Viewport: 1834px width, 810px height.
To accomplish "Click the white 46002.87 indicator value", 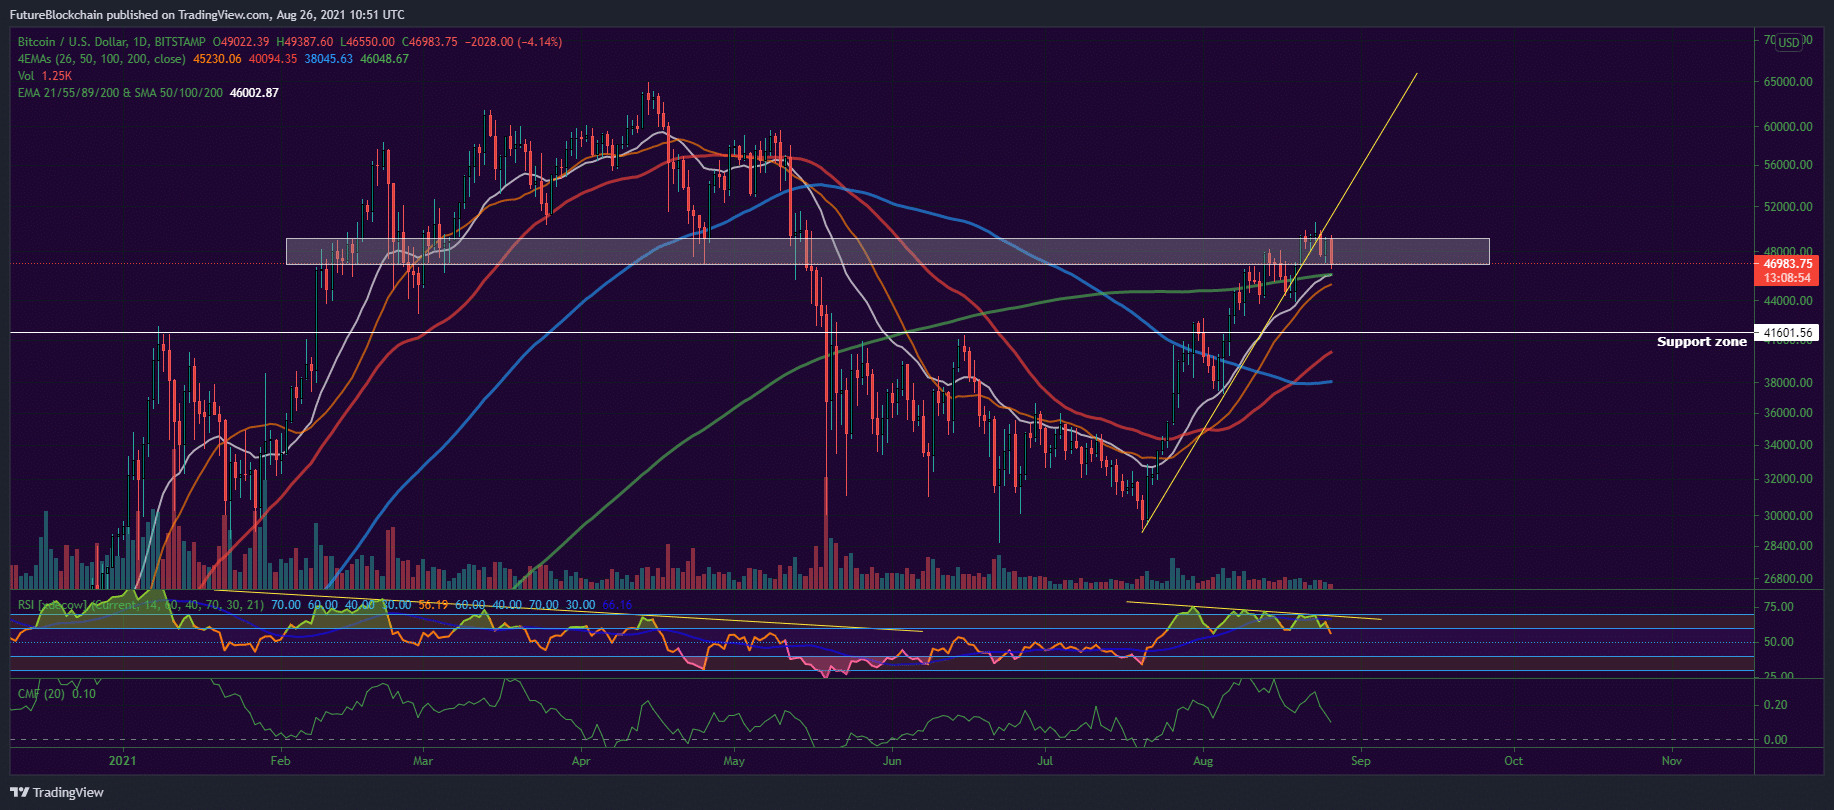I will [254, 93].
